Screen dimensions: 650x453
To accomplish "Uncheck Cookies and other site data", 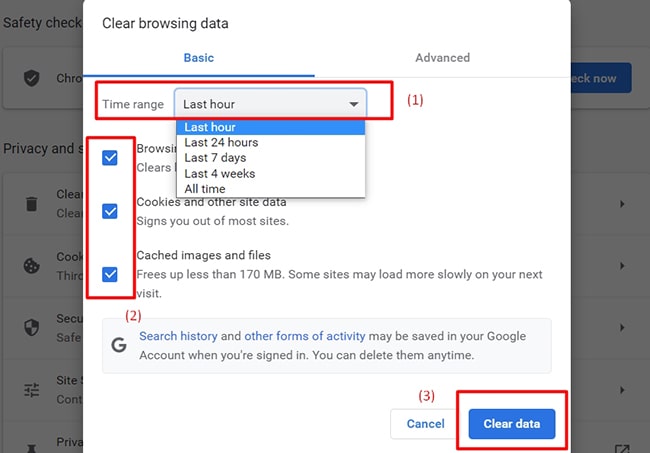I will click(x=110, y=211).
